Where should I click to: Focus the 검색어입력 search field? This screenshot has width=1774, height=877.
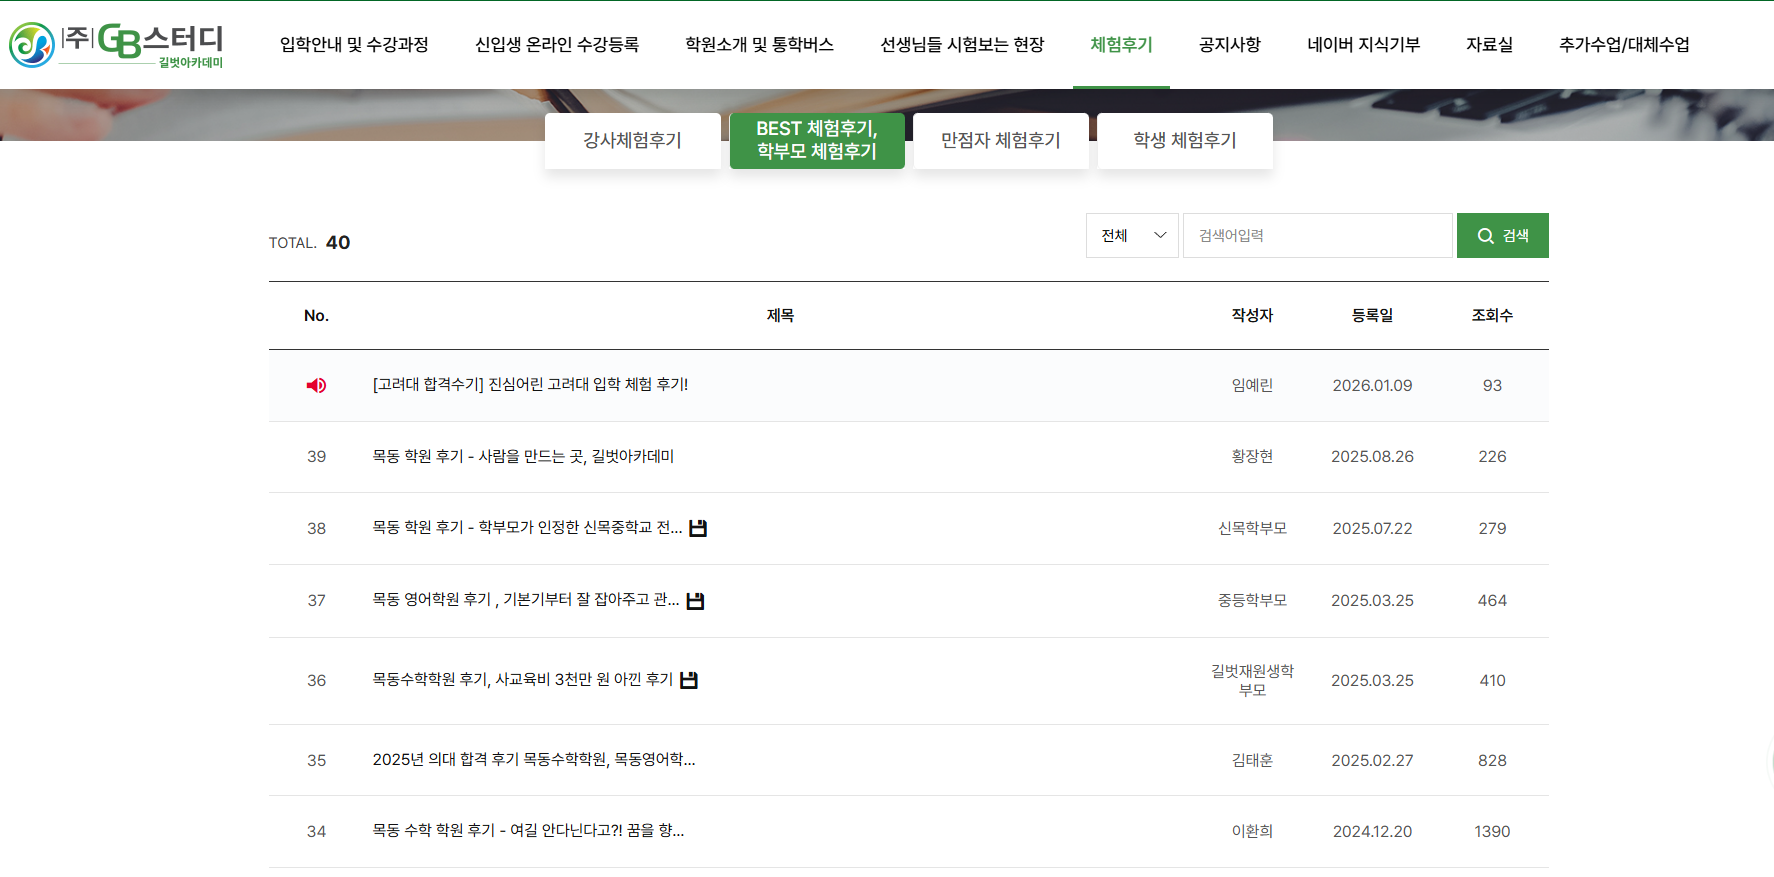click(x=1316, y=236)
